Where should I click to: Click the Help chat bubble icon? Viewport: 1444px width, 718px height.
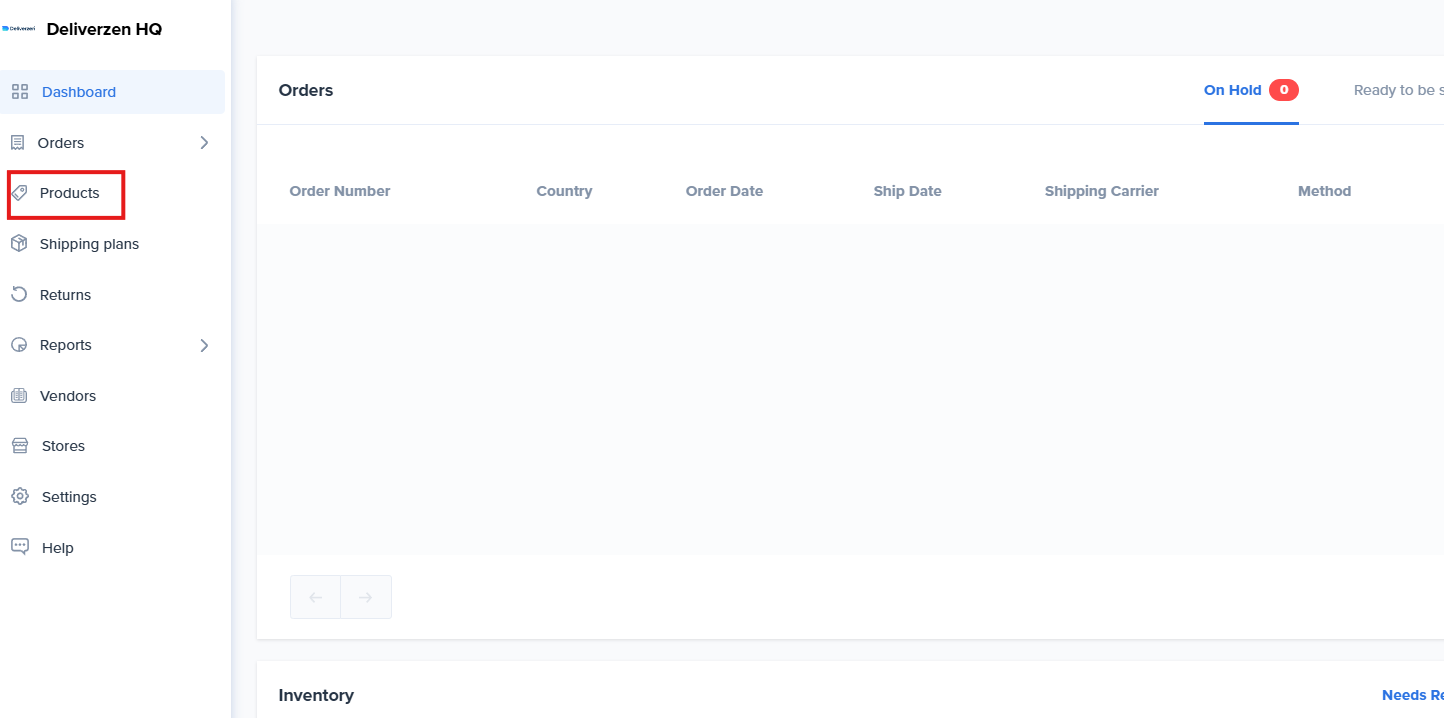click(20, 547)
